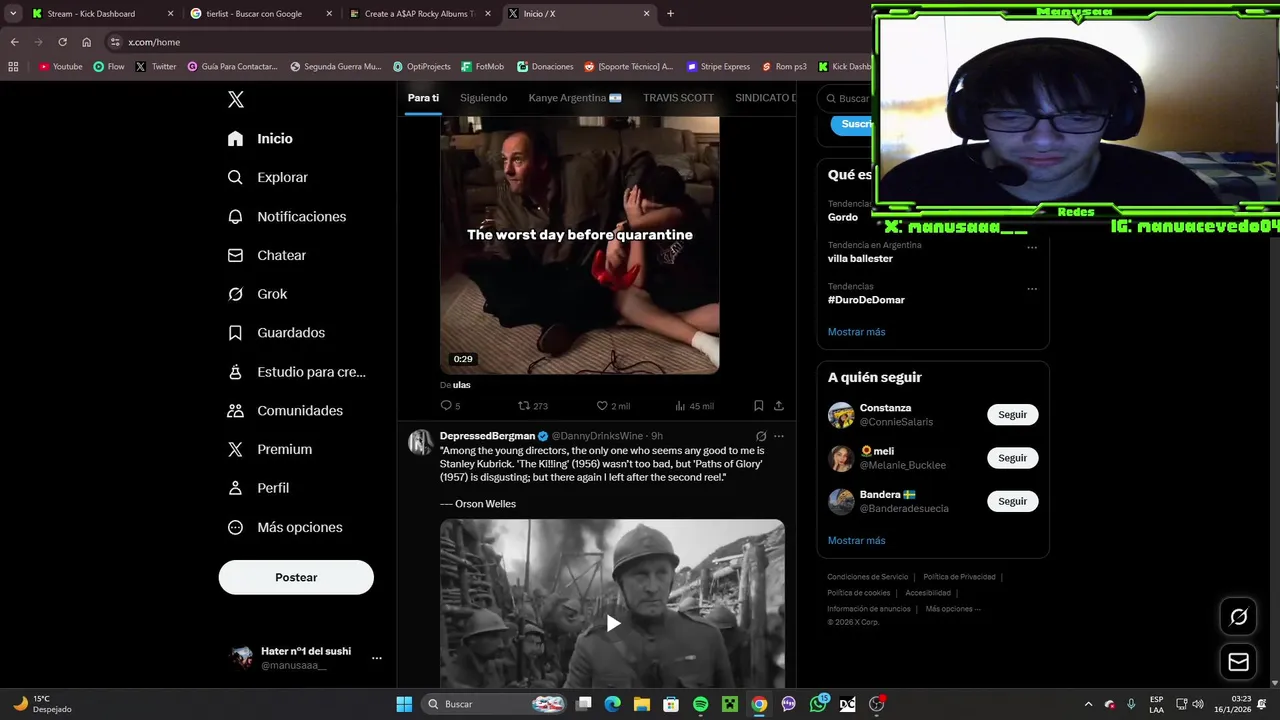Viewport: 1280px width, 720px height.
Task: Share the quarantine video post
Action: pyautogui.click(x=778, y=406)
